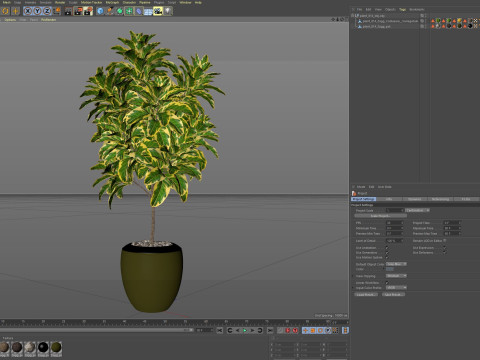Go to the end of animation
The image size is (480, 360).
coord(270,330)
